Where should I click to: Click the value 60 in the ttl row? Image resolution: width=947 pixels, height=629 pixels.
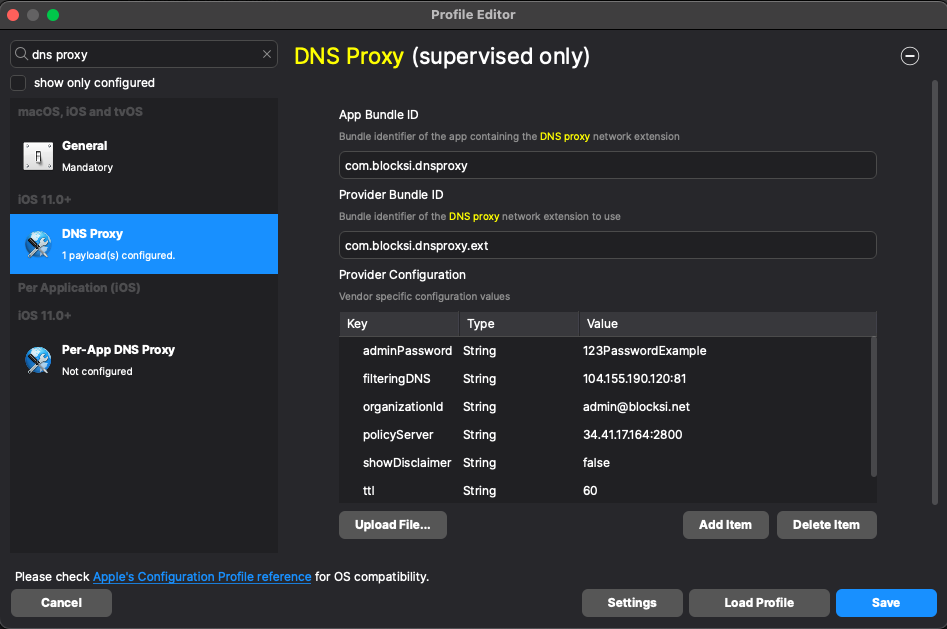590,491
